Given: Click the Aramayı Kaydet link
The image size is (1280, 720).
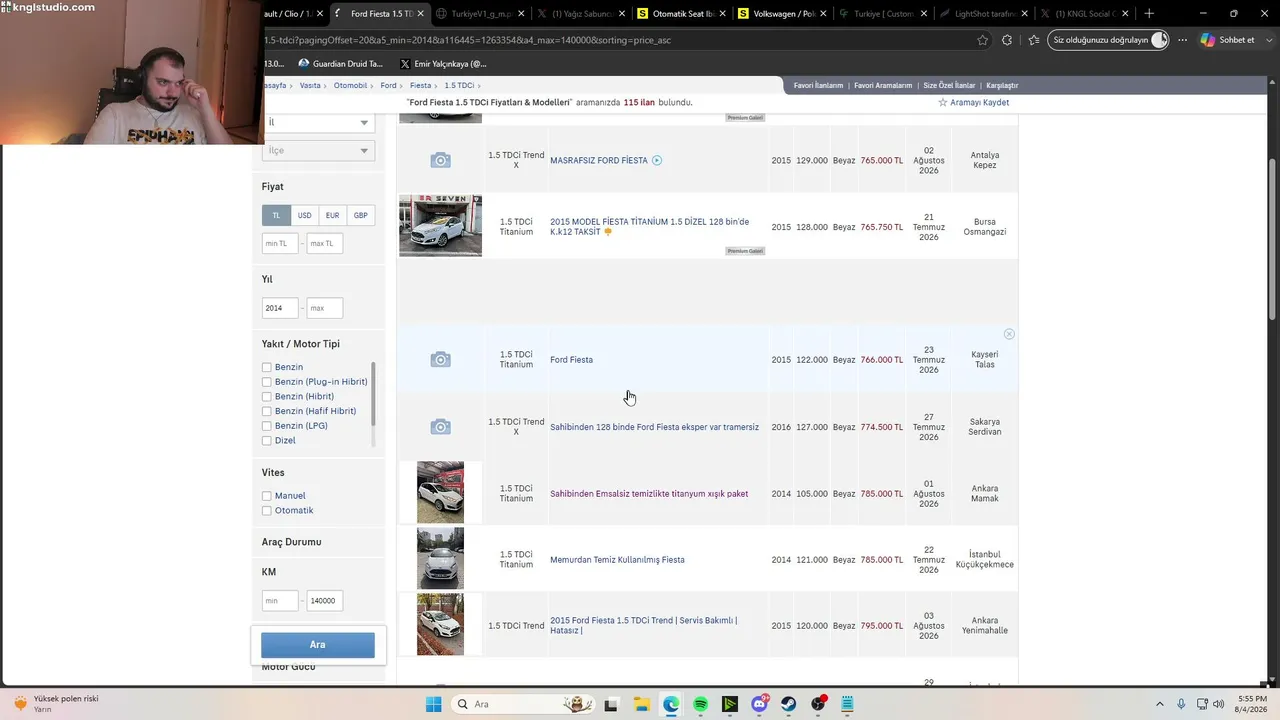Looking at the screenshot, I should [x=979, y=102].
